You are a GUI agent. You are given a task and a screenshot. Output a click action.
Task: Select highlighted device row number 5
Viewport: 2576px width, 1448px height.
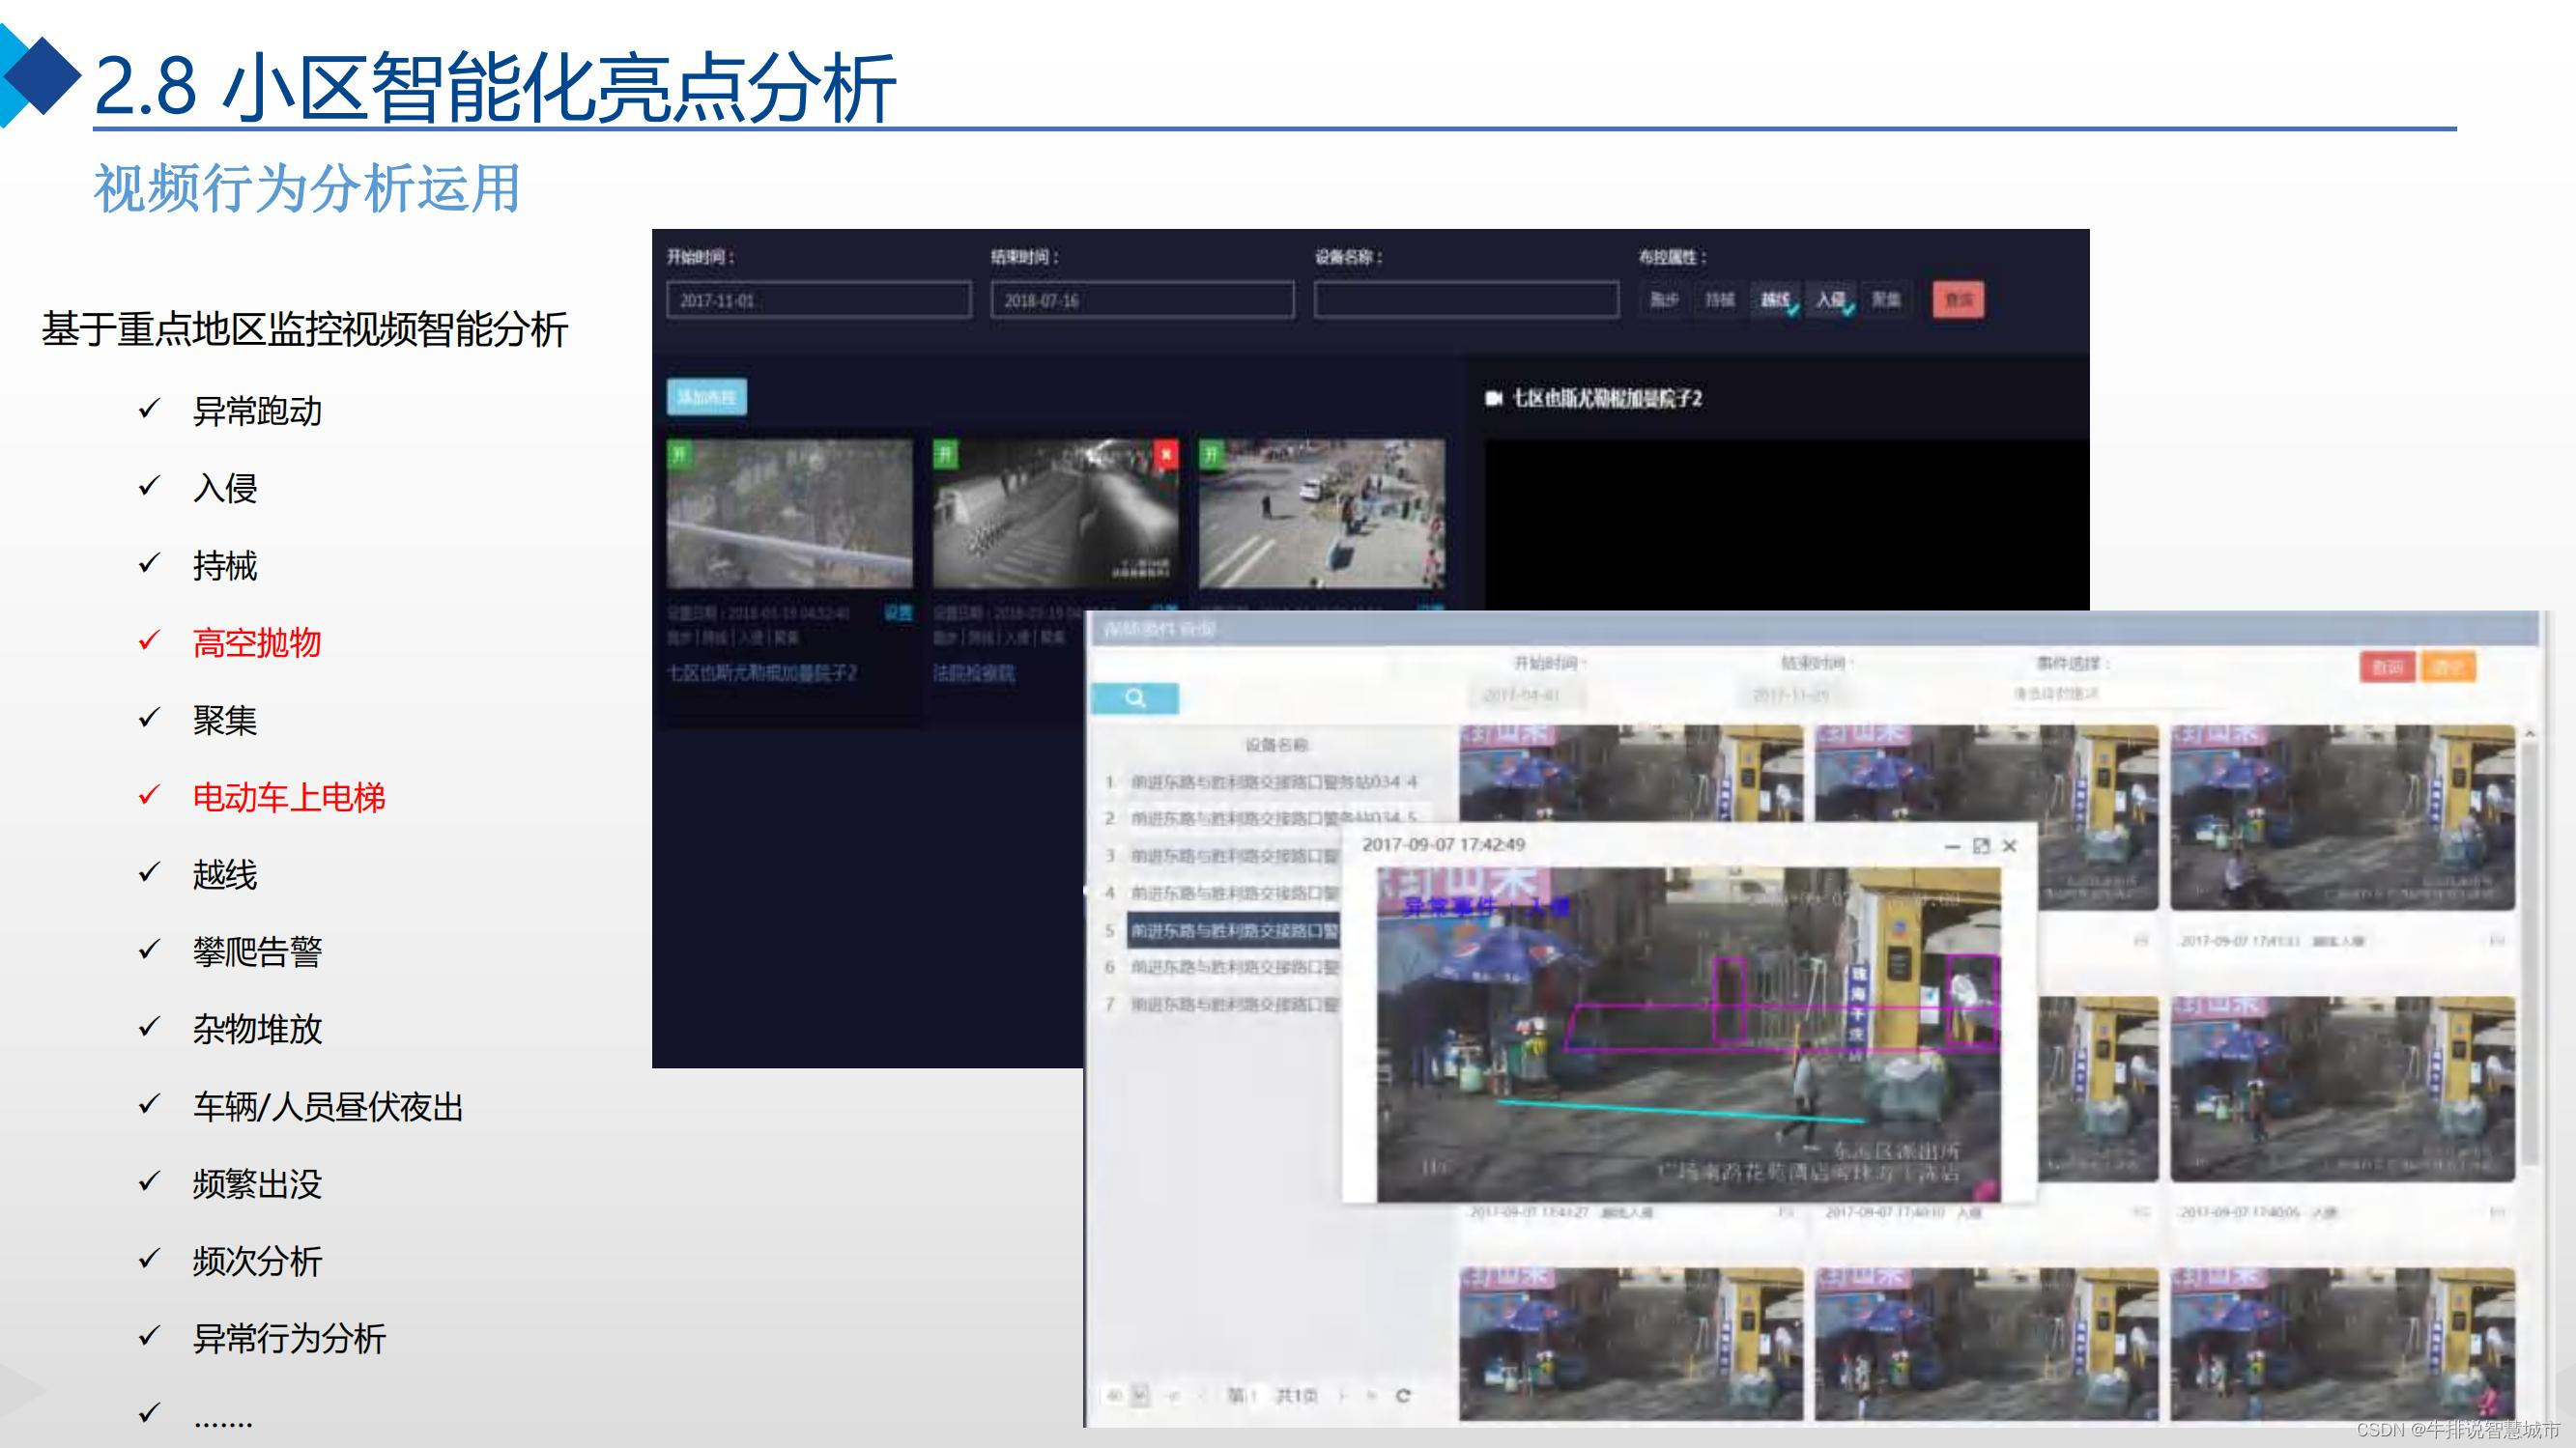(1232, 930)
